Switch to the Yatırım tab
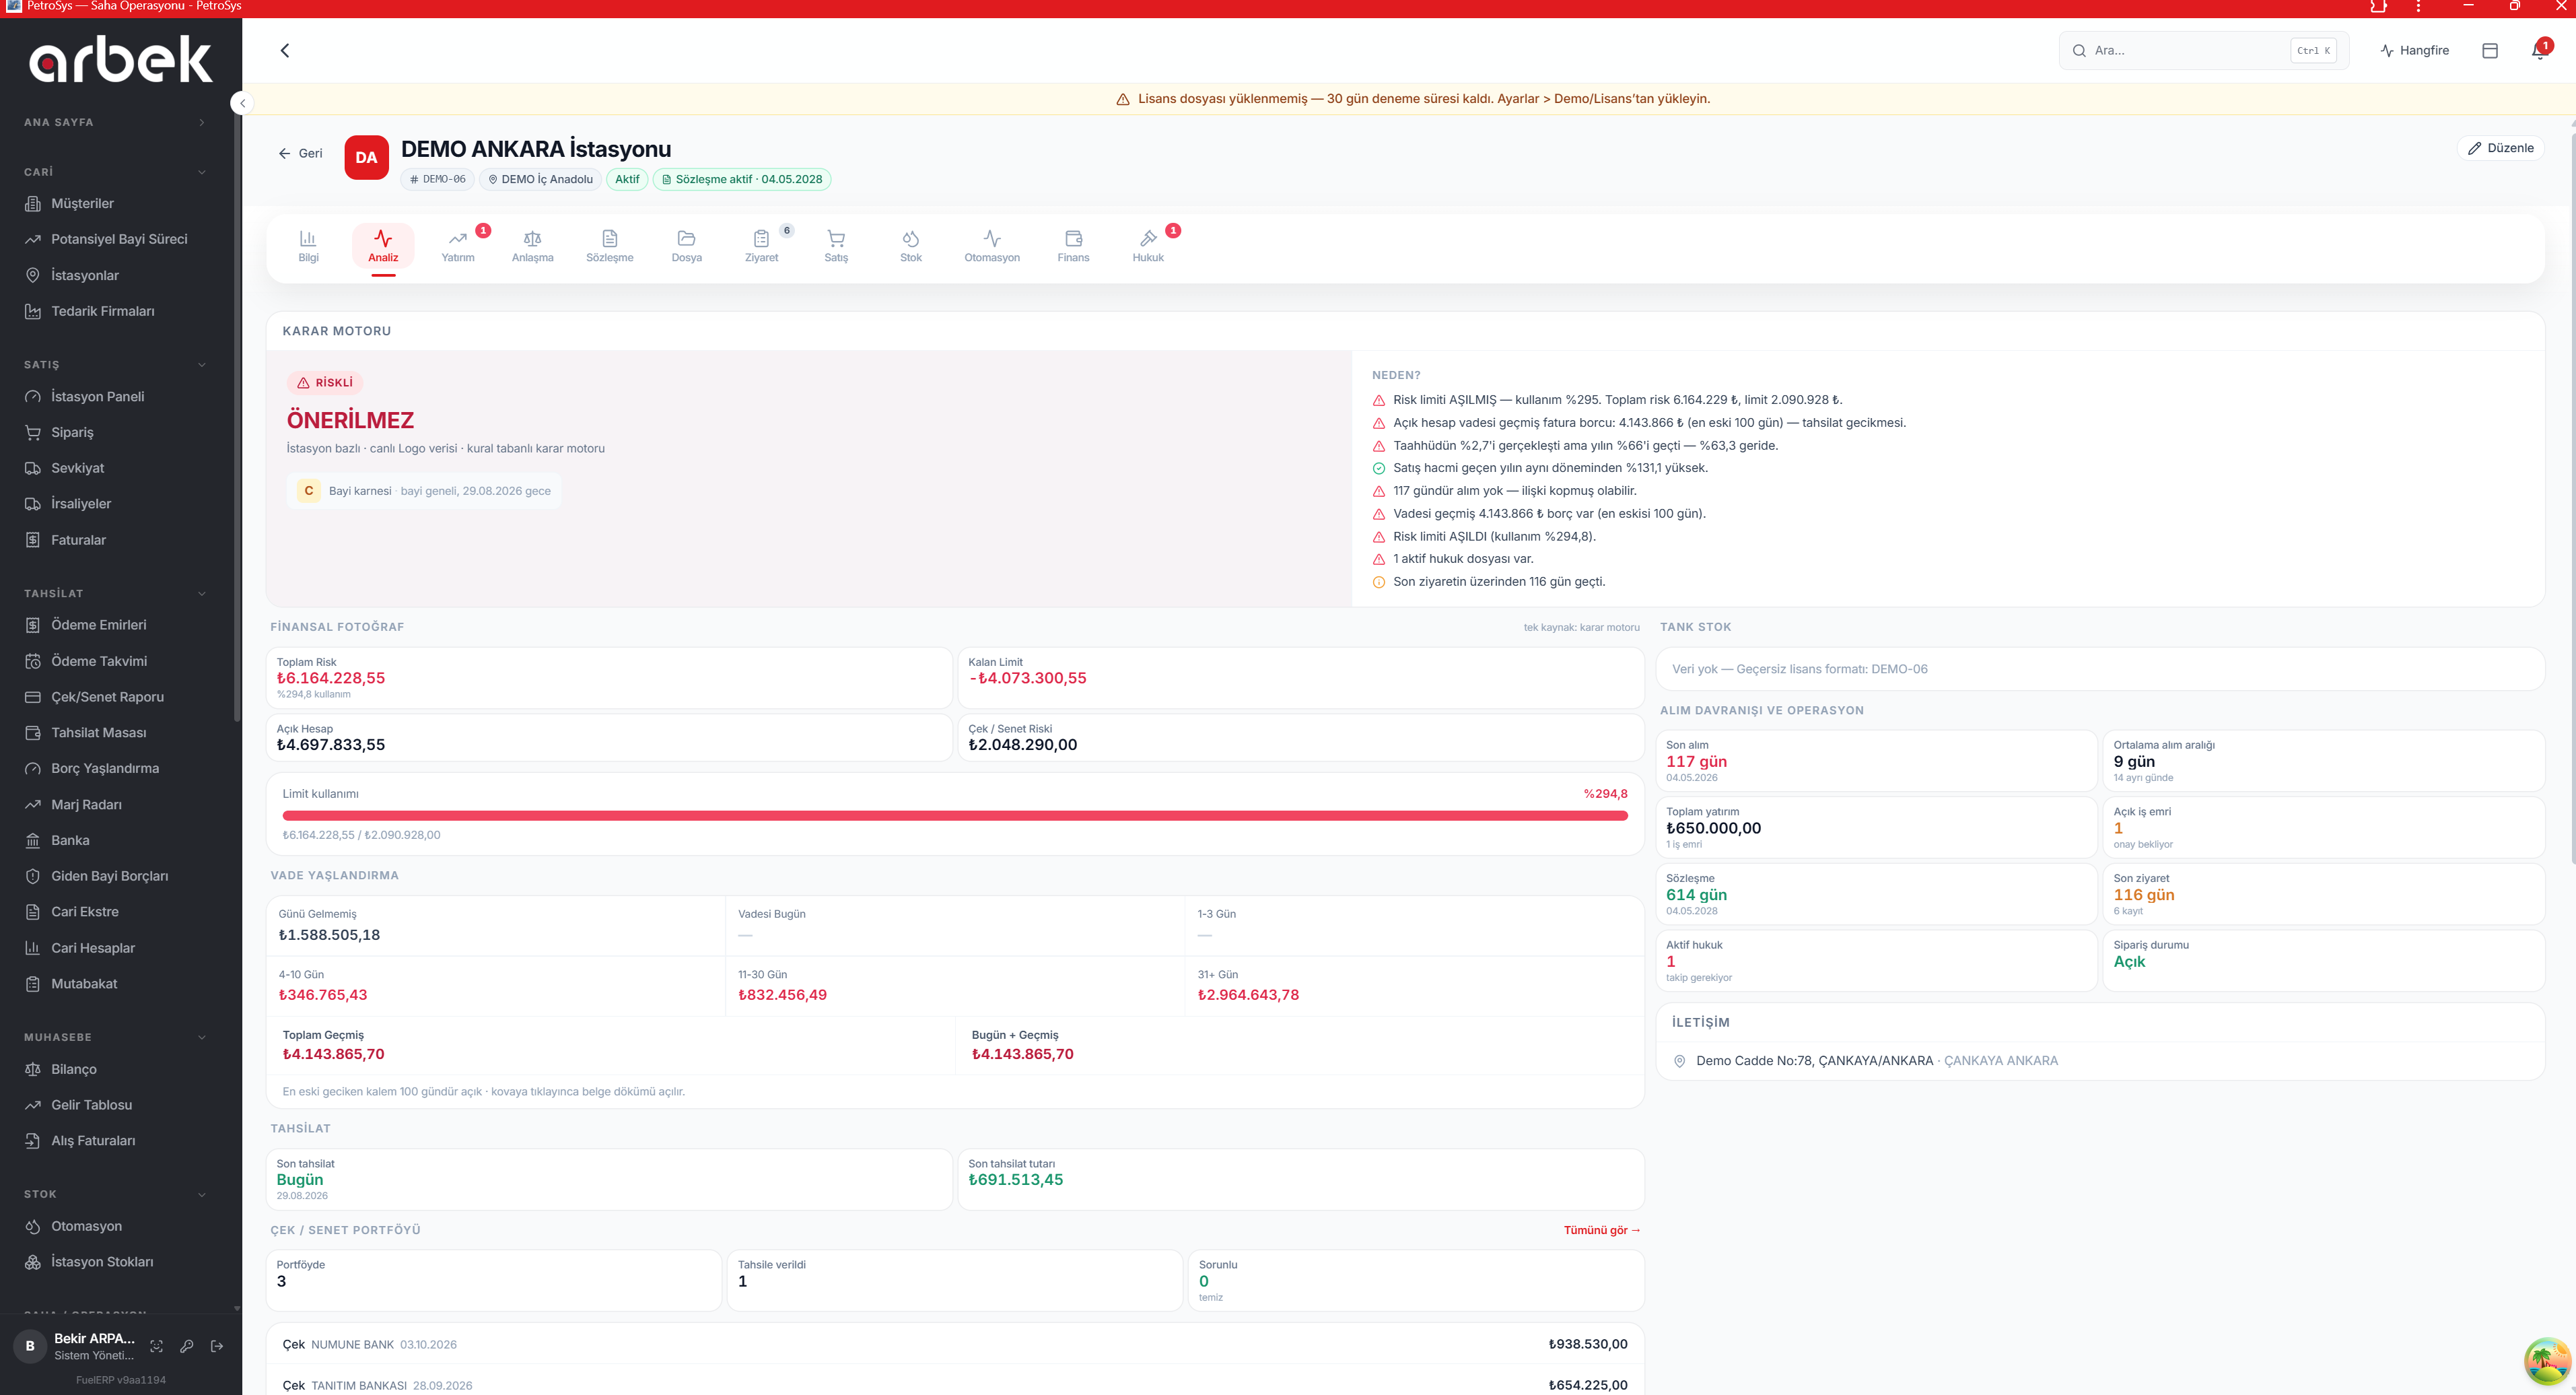The image size is (2576, 1395). 458,246
